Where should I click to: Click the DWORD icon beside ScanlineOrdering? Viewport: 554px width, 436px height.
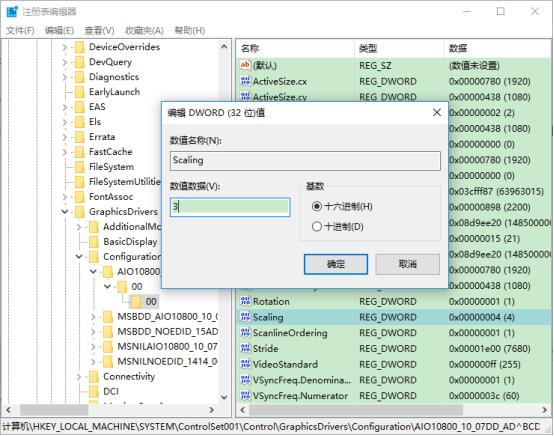coord(245,332)
